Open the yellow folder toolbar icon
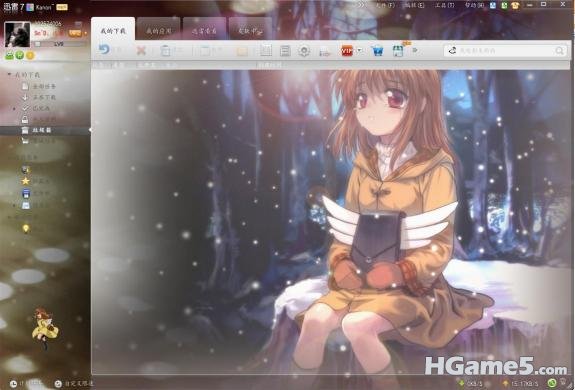575x390 pixels. [x=242, y=51]
